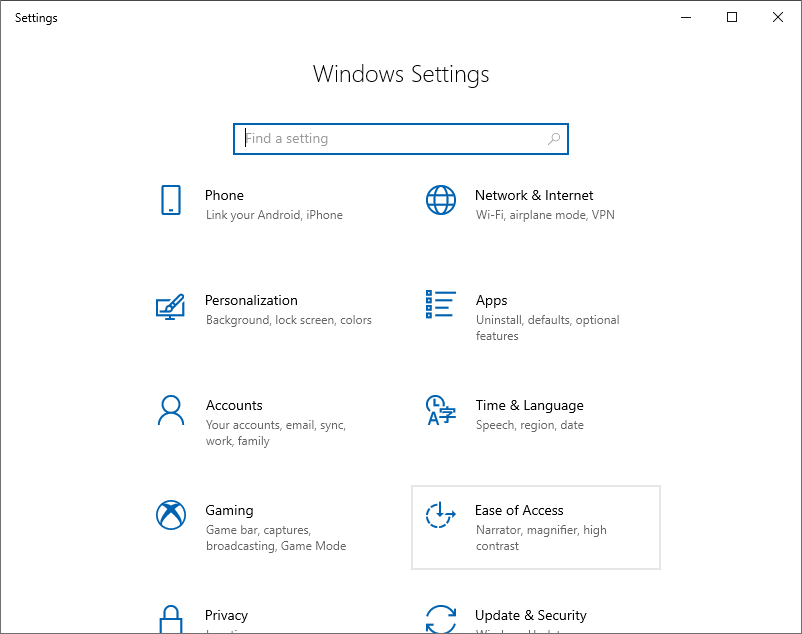The height and width of the screenshot is (634, 802).
Task: Click 'Narrator, magnifier, high contrast' text
Action: click(x=541, y=538)
